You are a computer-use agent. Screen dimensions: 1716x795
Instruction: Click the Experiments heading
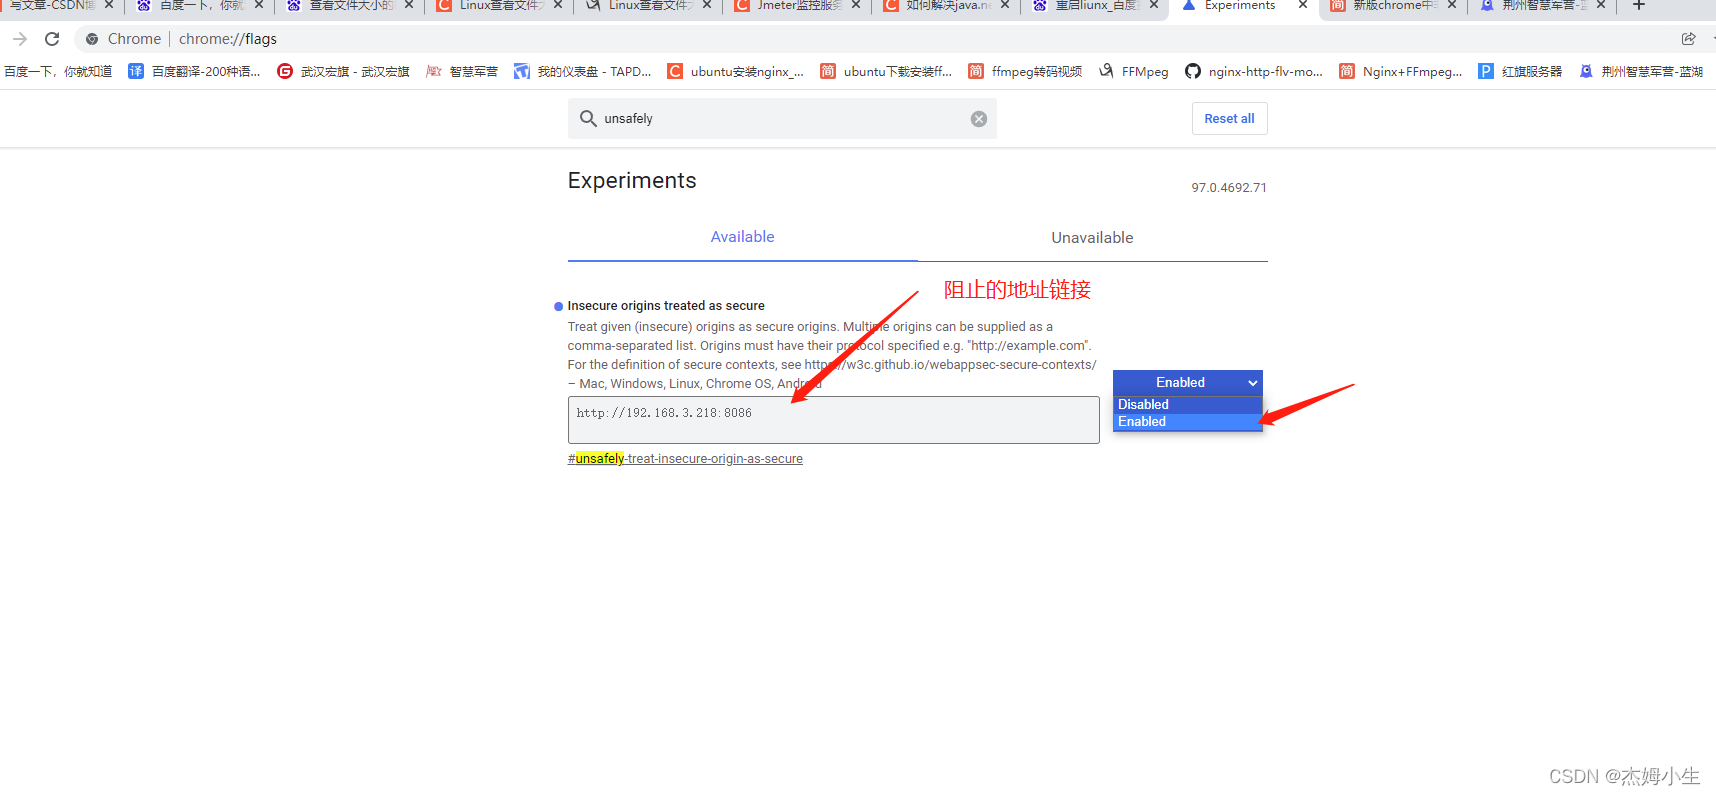tap(632, 180)
